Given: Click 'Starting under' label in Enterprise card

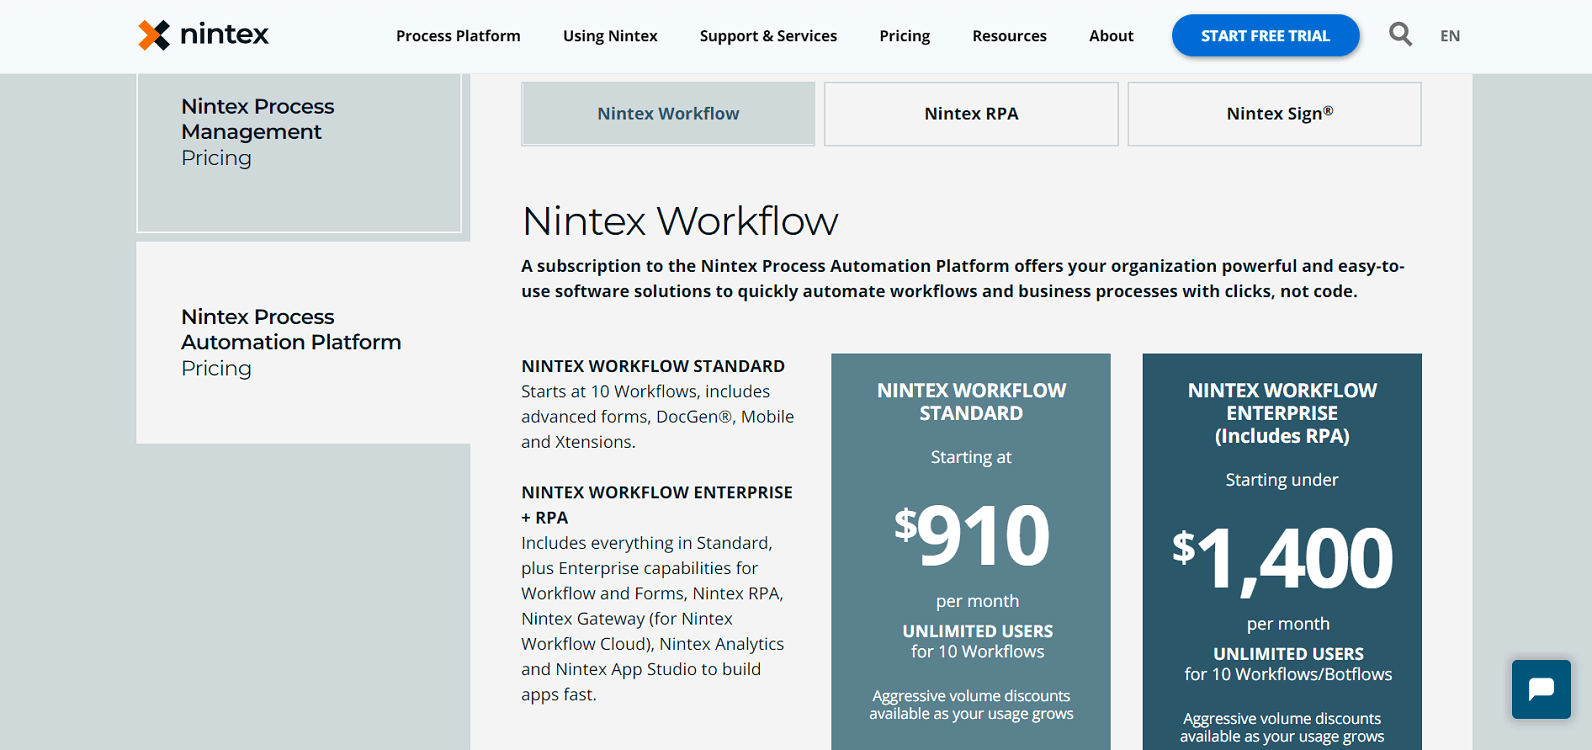Looking at the screenshot, I should (x=1282, y=480).
